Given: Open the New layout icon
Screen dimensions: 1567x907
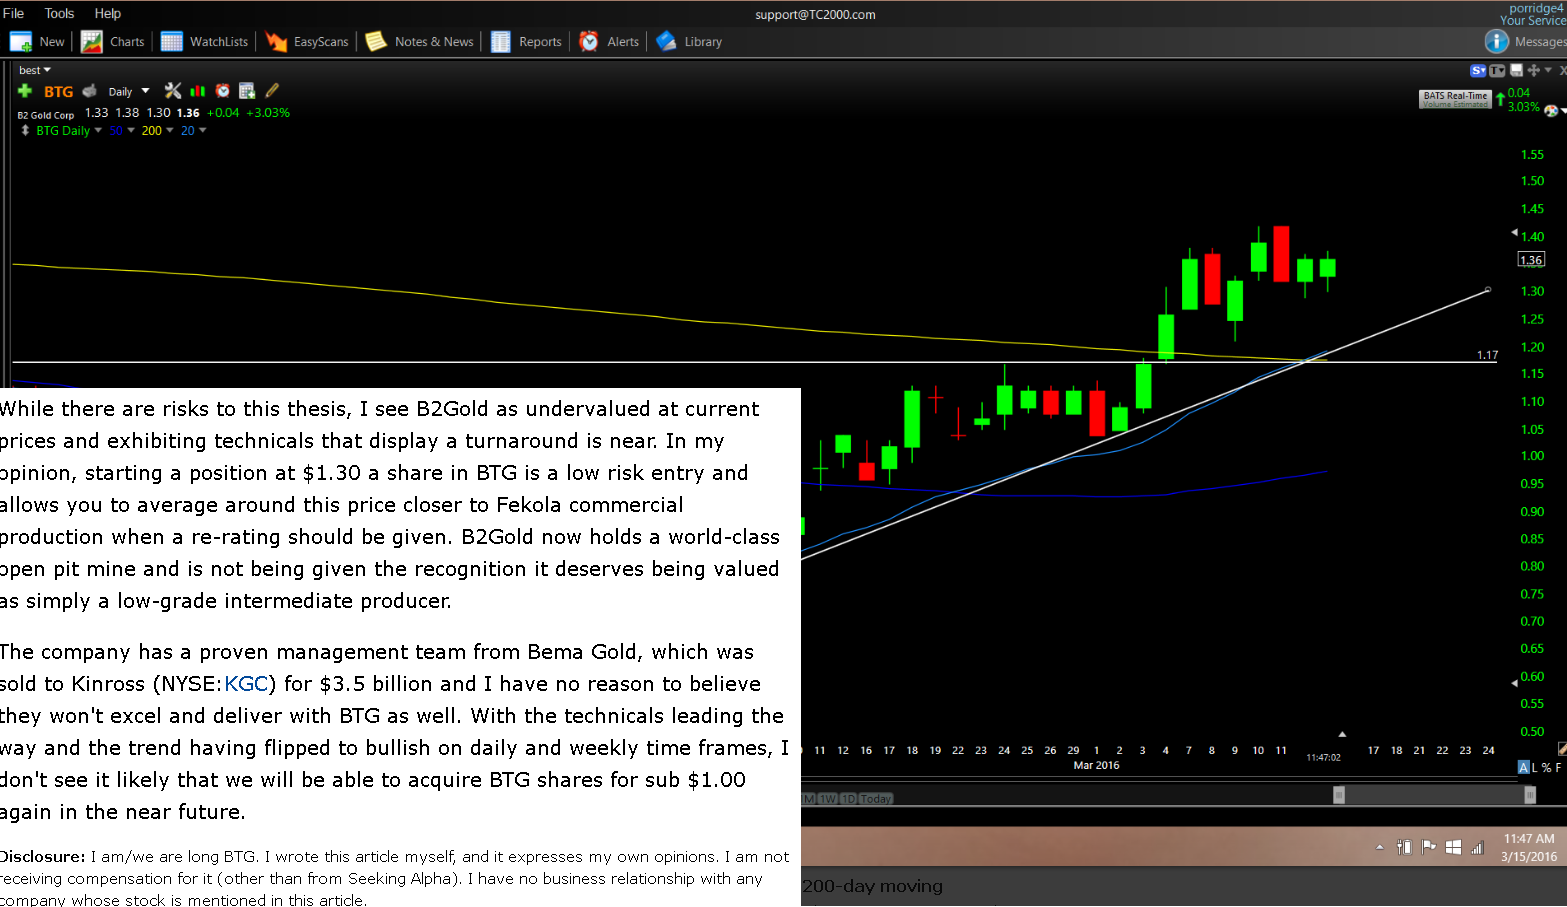Looking at the screenshot, I should [x=21, y=42].
